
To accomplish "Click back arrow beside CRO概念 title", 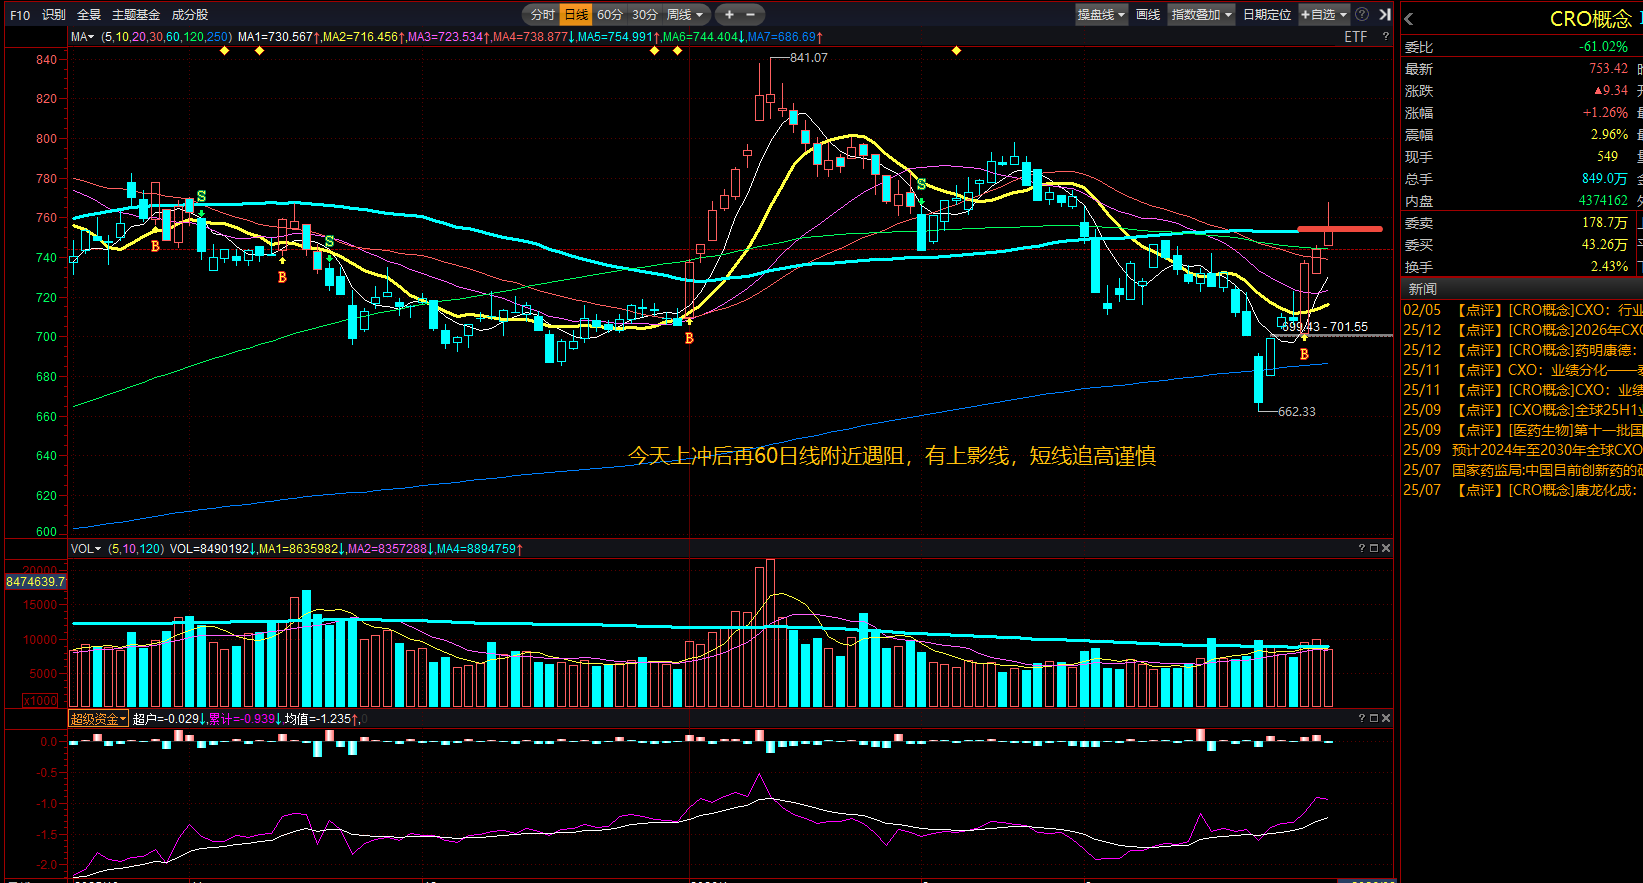I will coord(1409,19).
